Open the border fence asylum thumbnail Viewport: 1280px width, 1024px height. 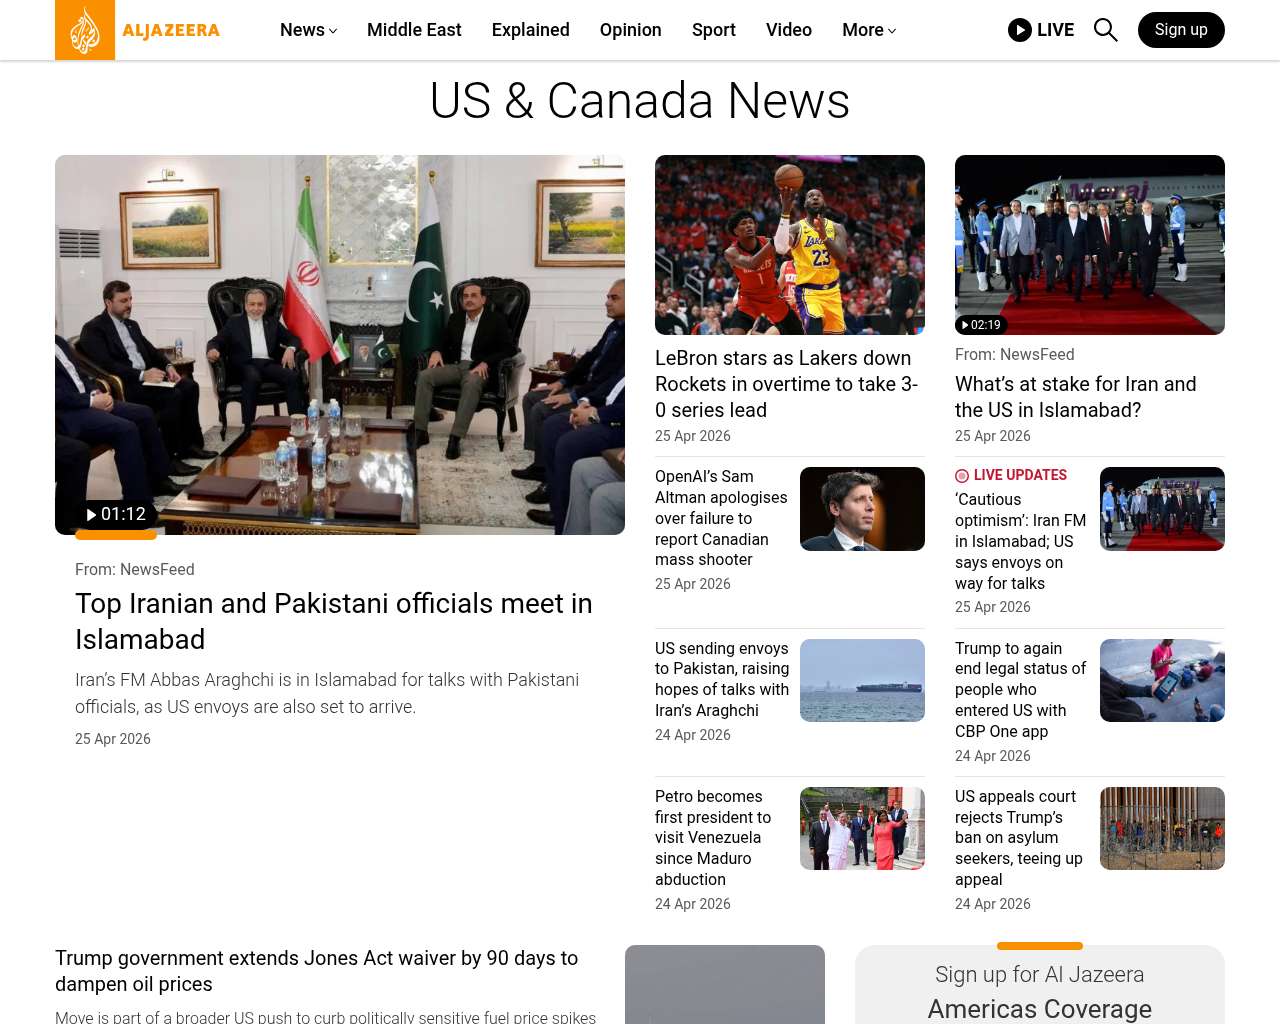(1162, 828)
